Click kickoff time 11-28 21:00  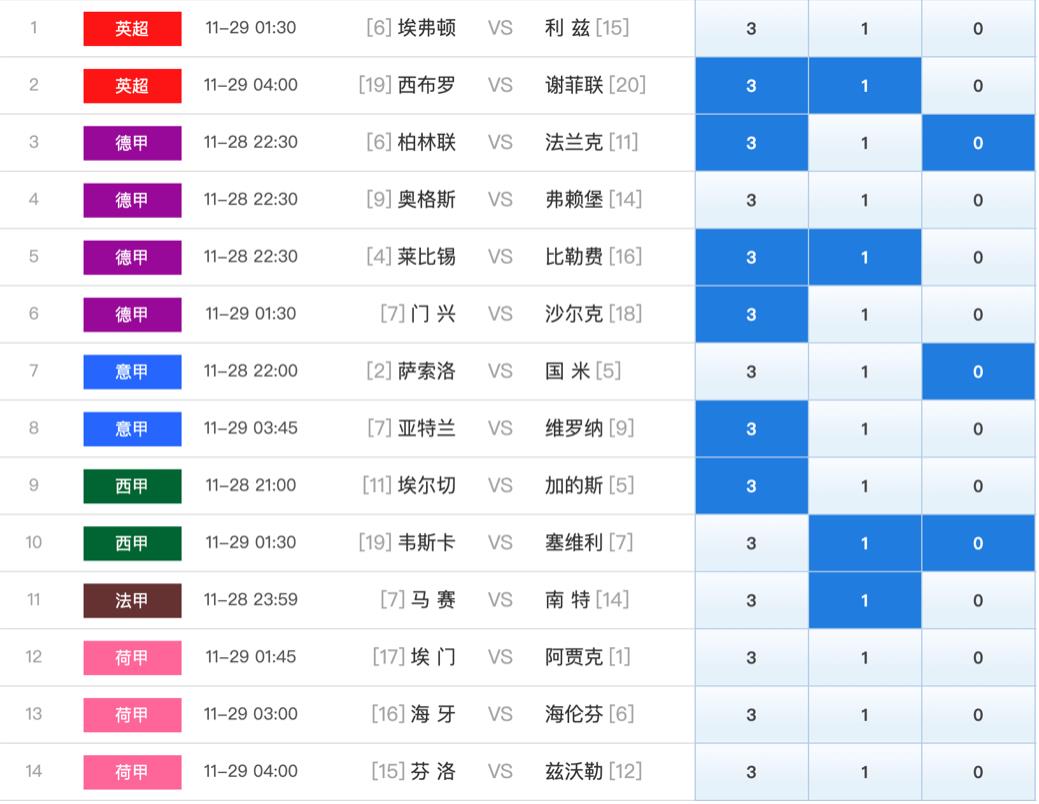pos(250,485)
